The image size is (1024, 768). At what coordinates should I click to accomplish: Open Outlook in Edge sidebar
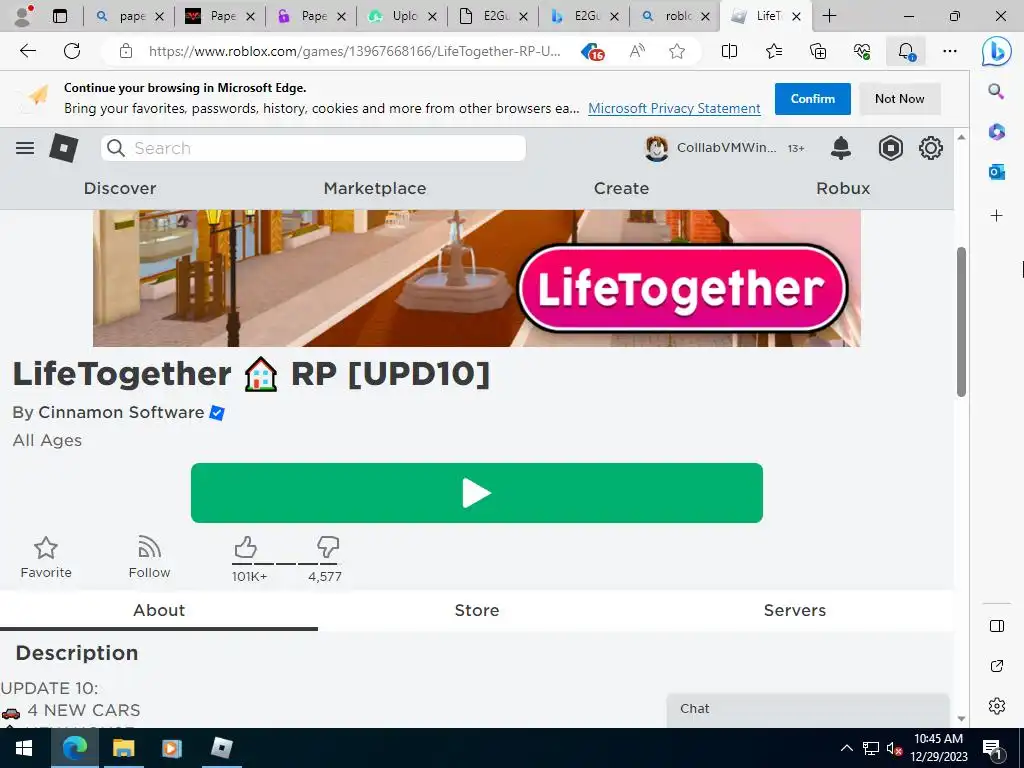point(996,172)
